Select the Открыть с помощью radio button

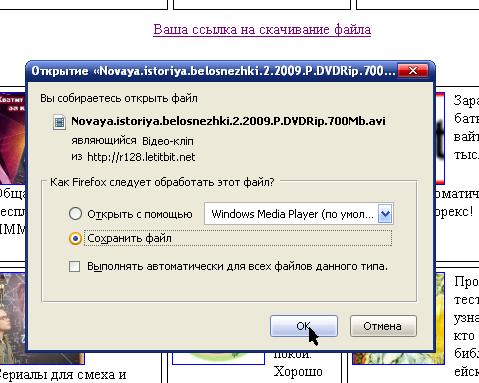click(x=75, y=214)
